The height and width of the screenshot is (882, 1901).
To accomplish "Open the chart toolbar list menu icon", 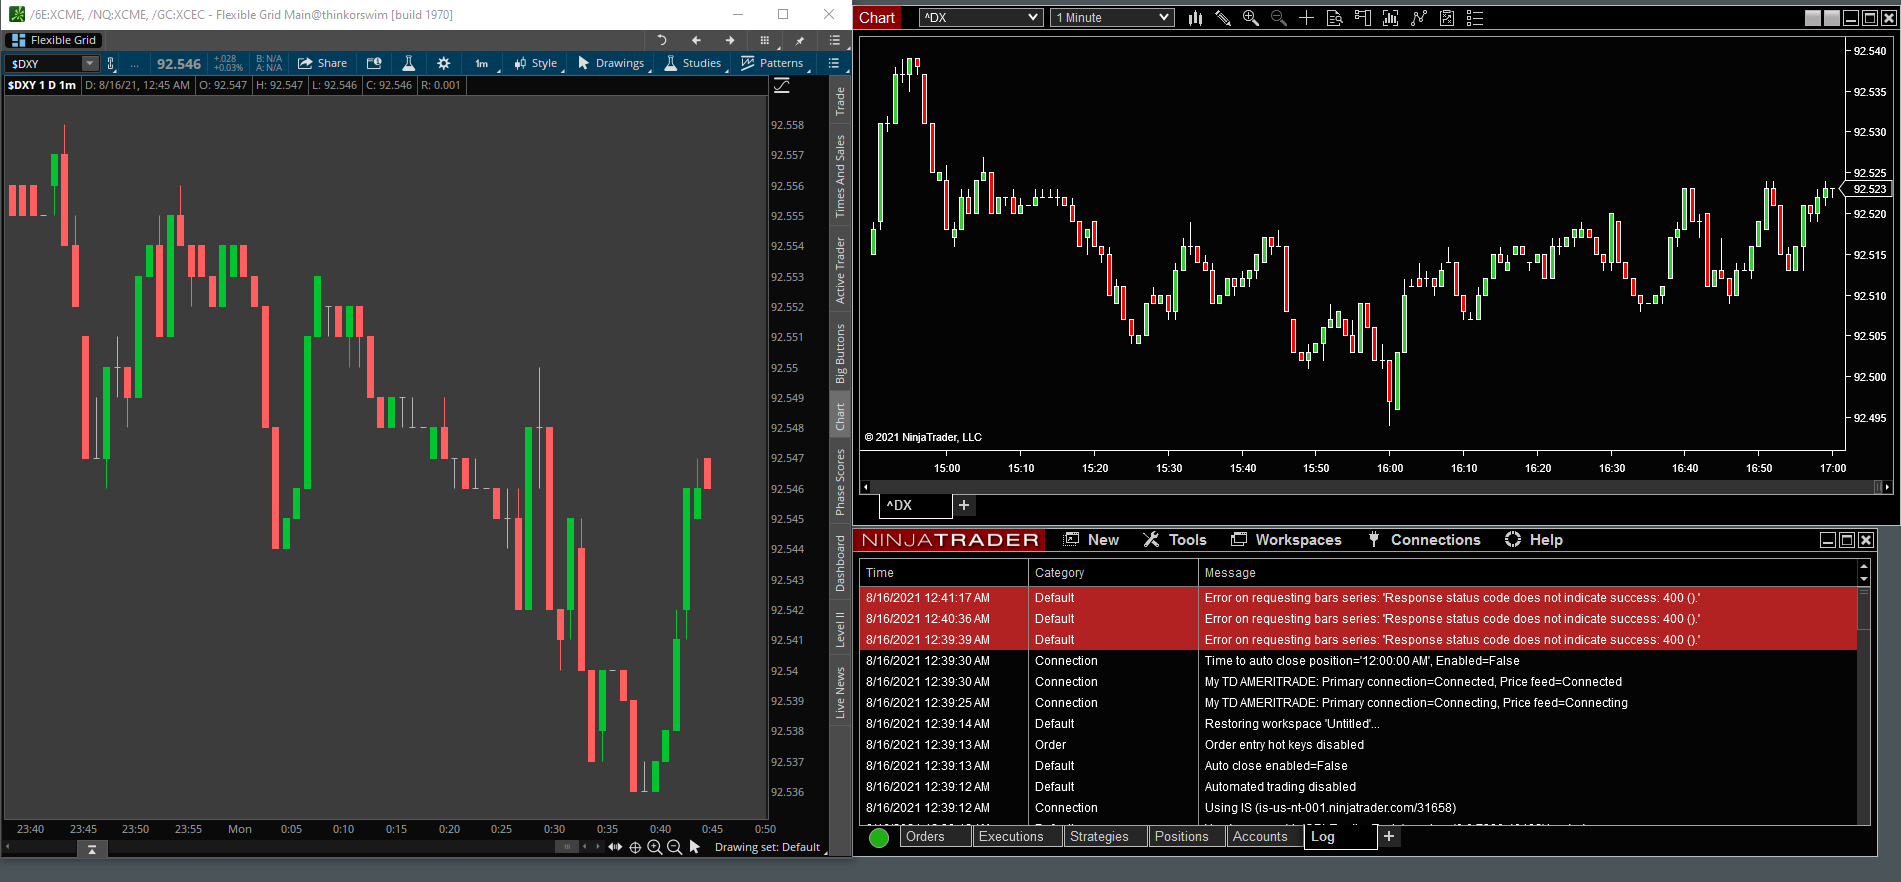I will [x=833, y=63].
